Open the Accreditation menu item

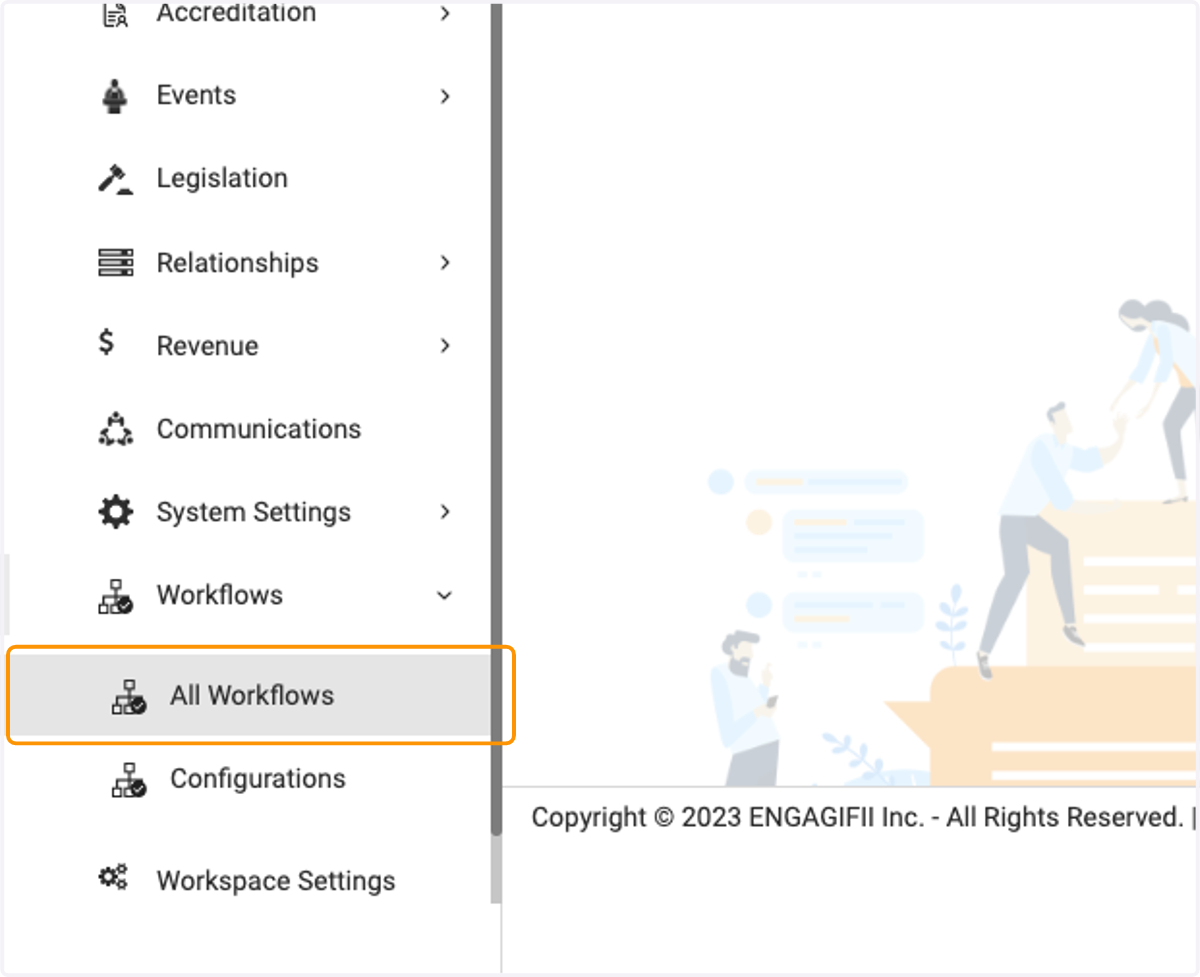coord(236,14)
